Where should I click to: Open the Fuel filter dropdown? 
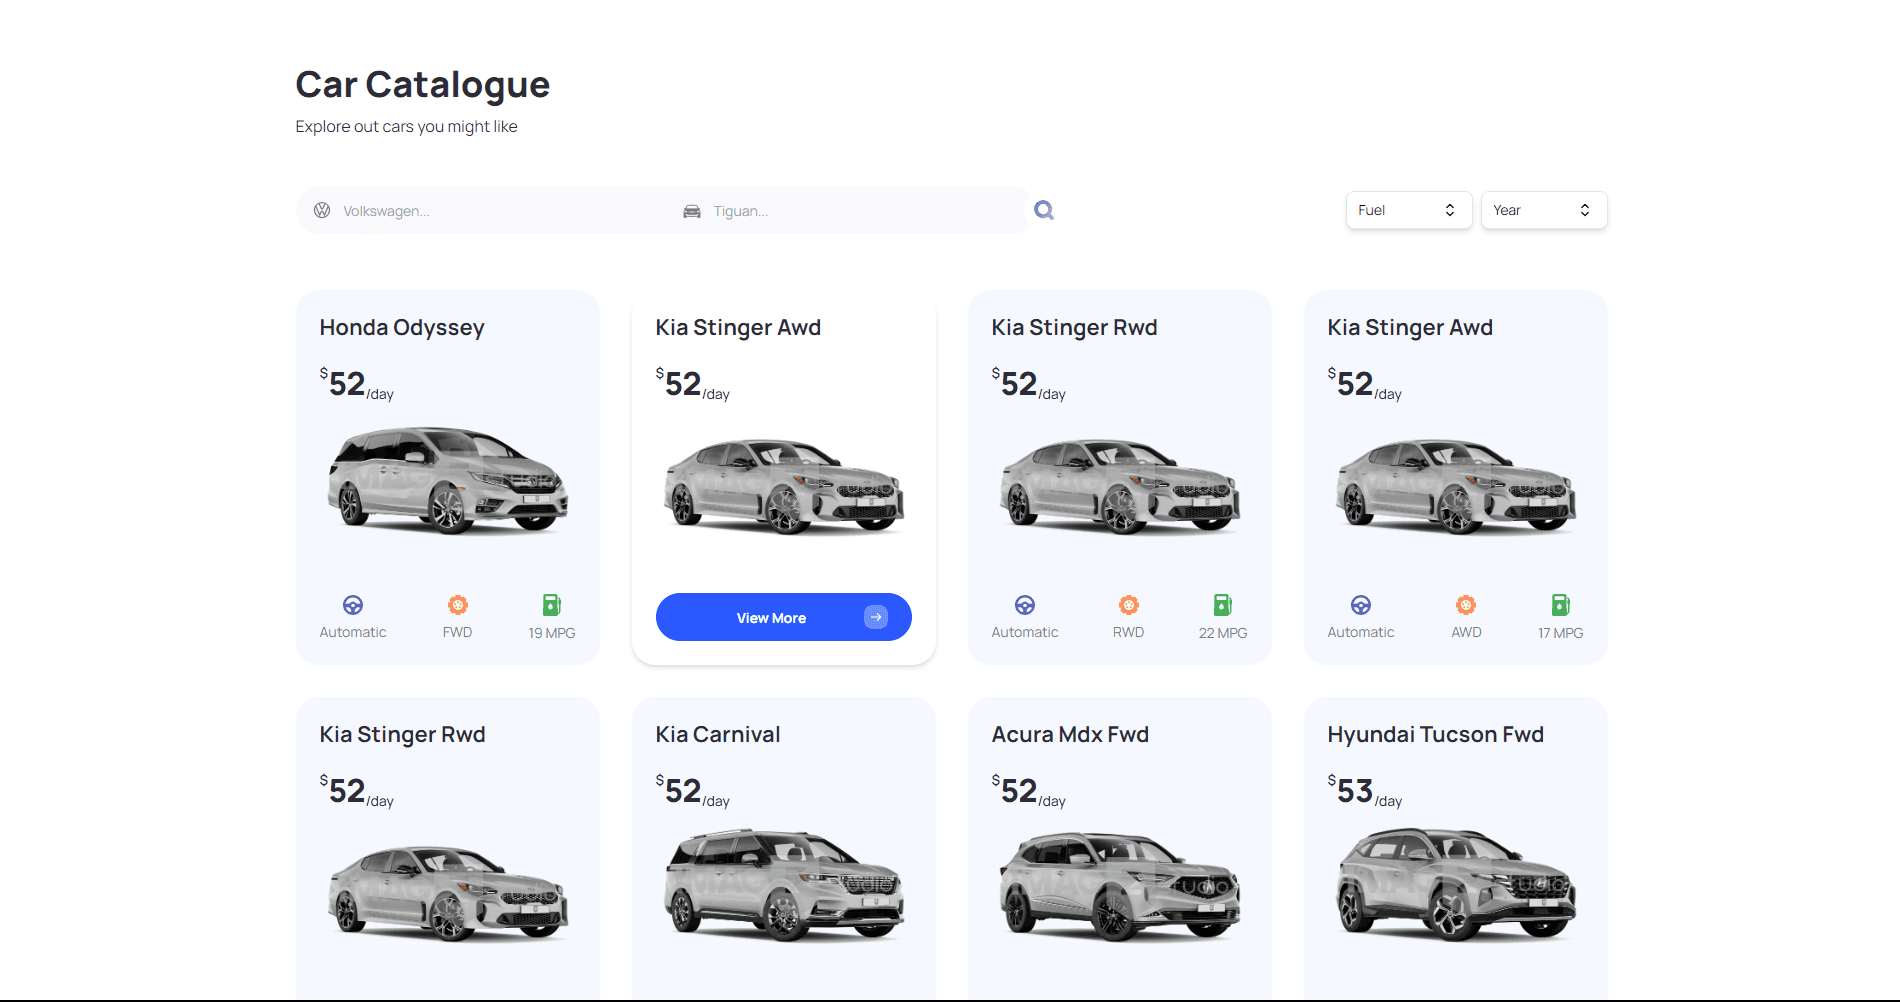click(1408, 210)
